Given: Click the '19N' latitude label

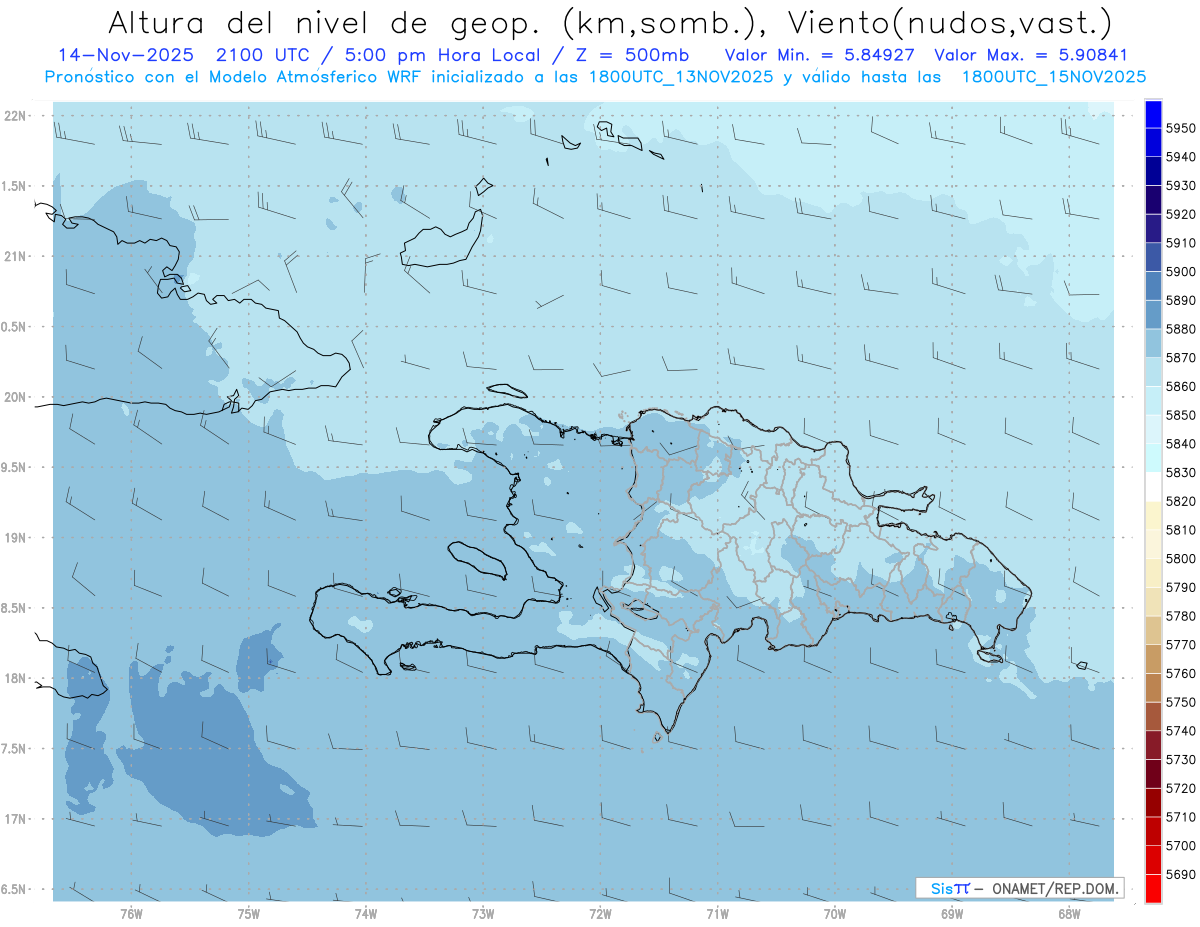Looking at the screenshot, I should tap(15, 538).
